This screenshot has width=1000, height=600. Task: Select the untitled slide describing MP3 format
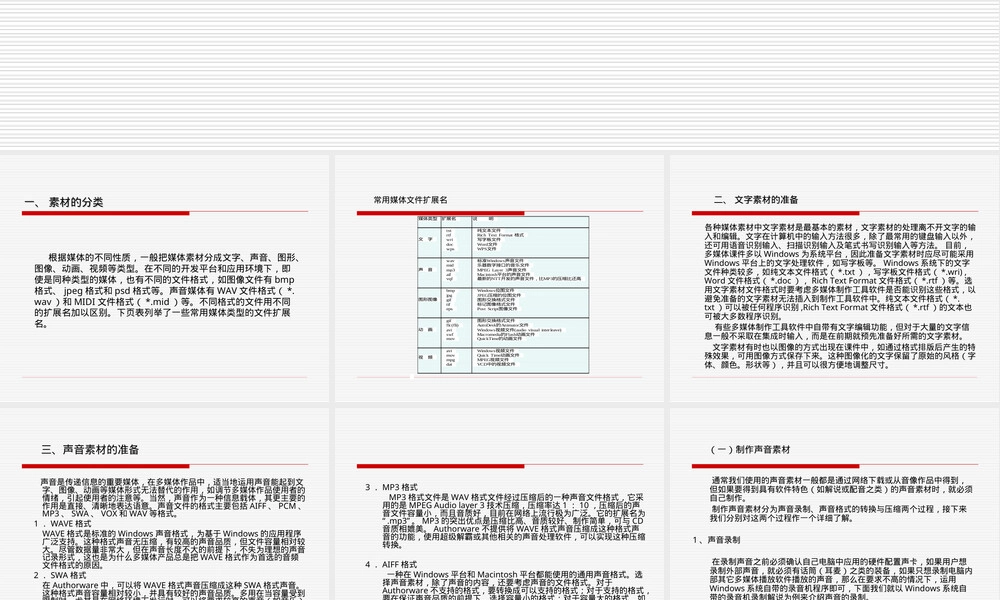point(499,504)
